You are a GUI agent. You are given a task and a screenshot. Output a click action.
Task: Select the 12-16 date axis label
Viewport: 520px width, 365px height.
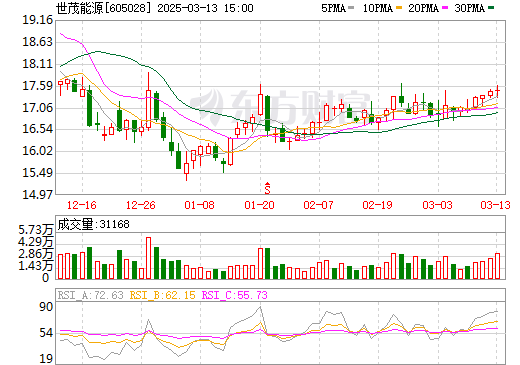(82, 205)
